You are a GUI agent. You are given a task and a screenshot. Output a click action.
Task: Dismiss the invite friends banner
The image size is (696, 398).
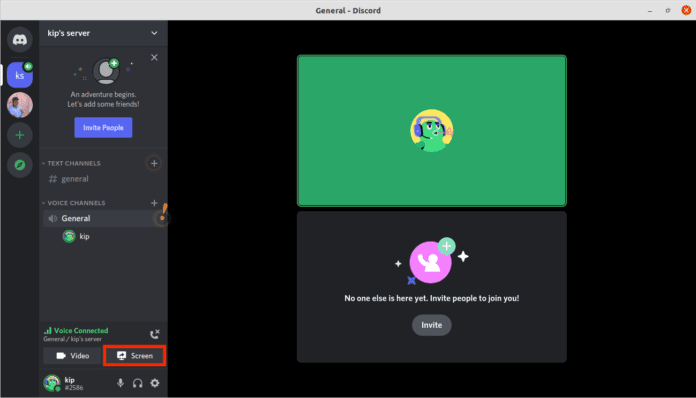pos(154,57)
